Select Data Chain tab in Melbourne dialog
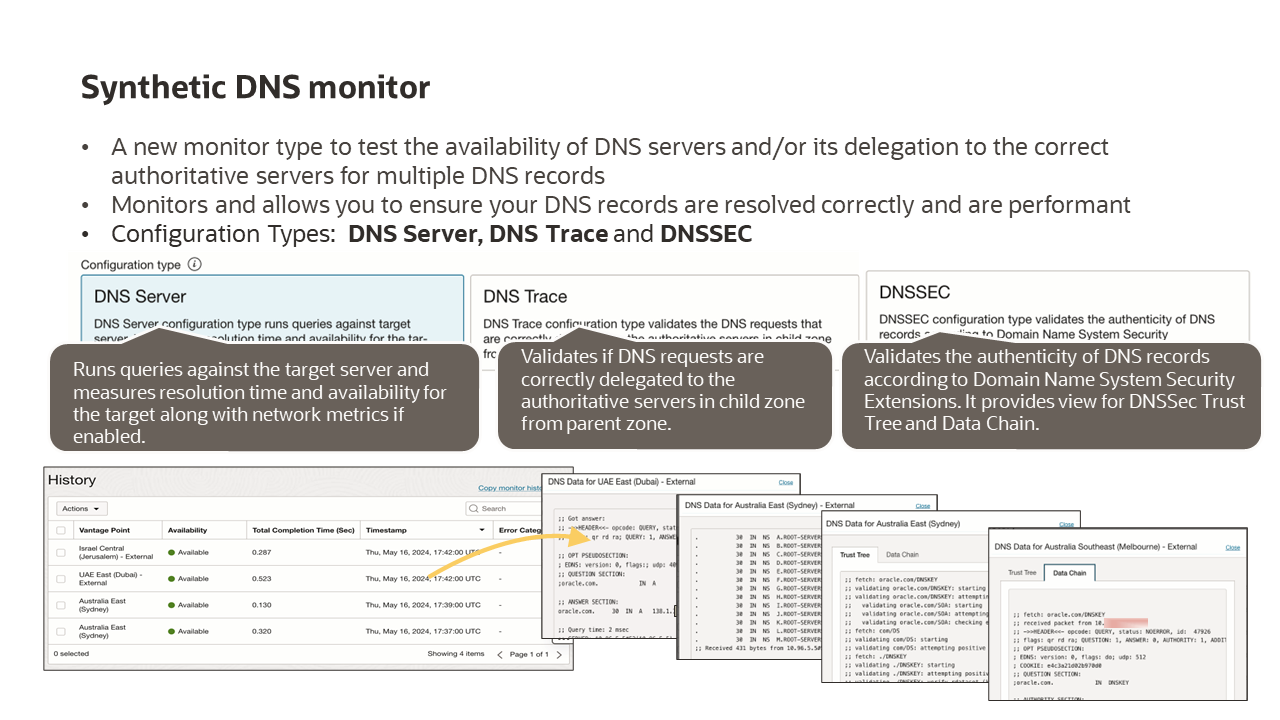 (1069, 573)
